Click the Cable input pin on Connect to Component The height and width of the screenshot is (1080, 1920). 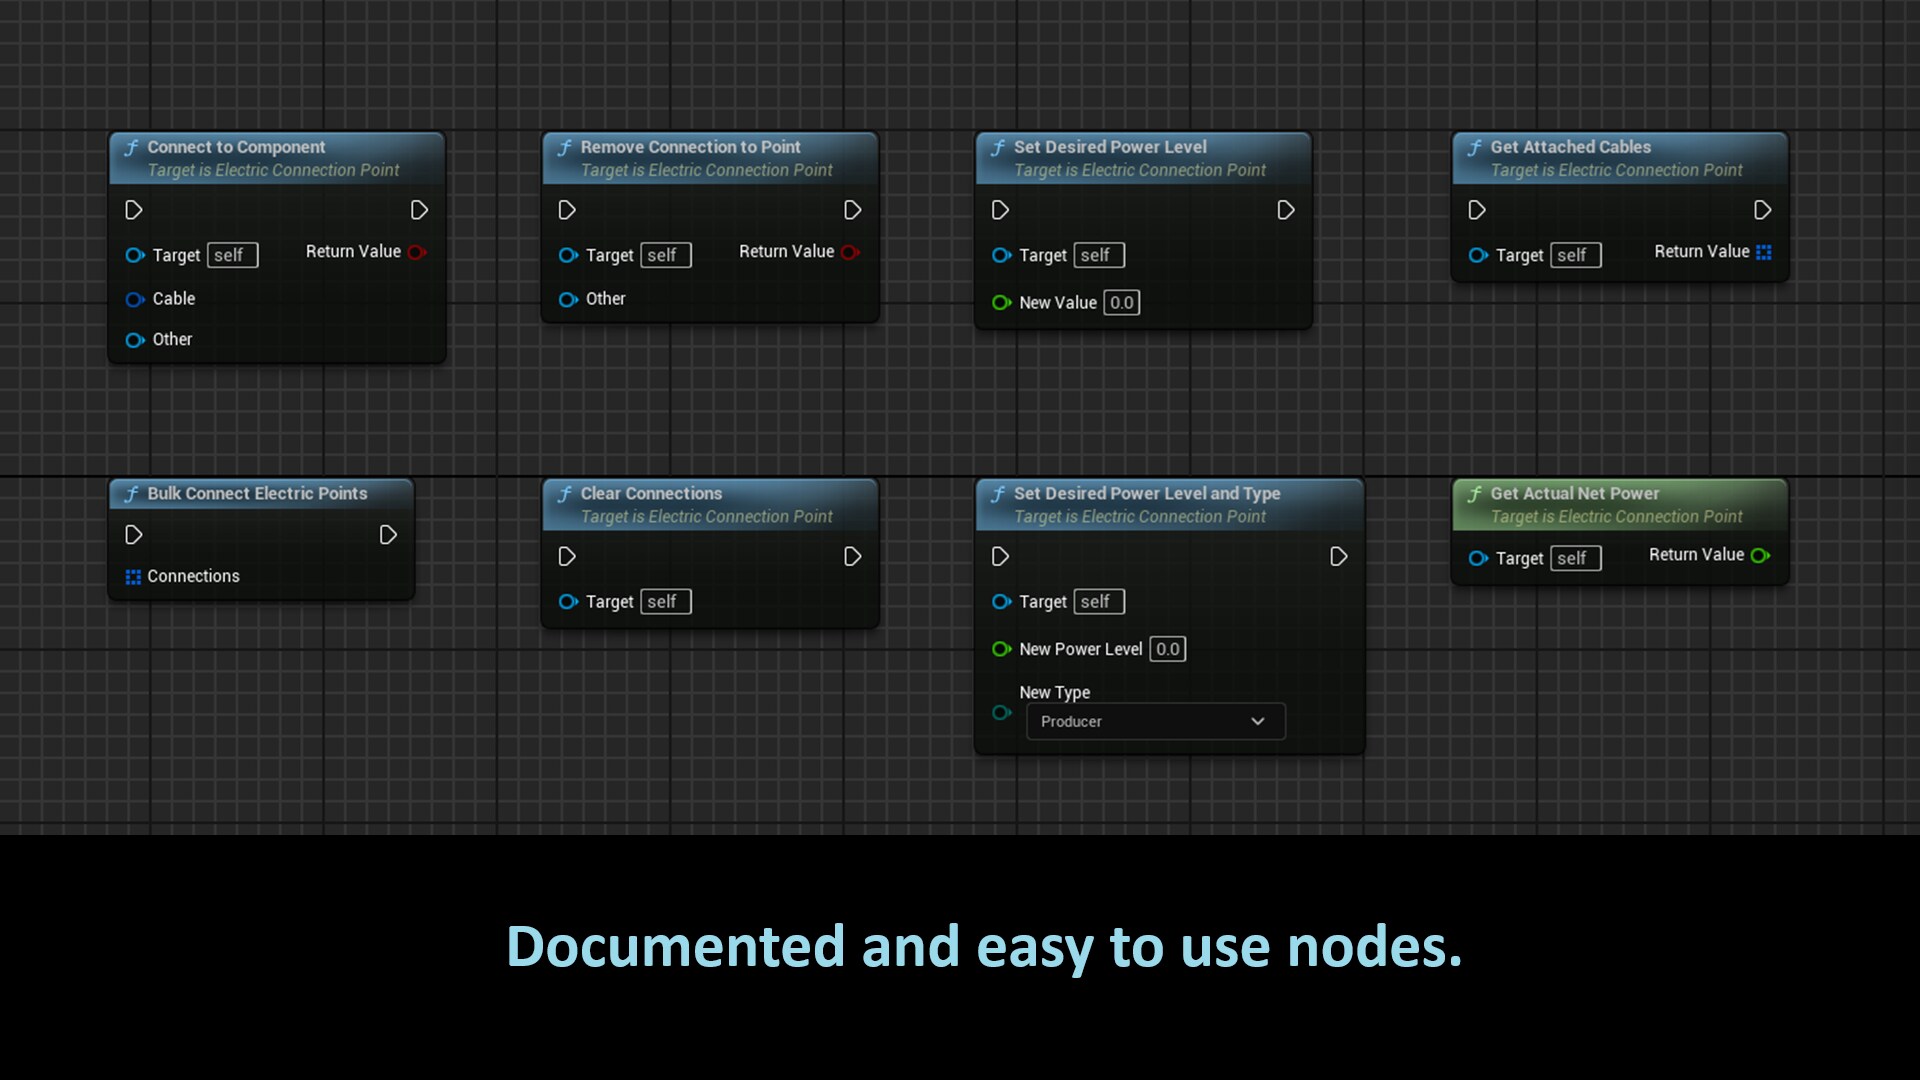(x=135, y=298)
